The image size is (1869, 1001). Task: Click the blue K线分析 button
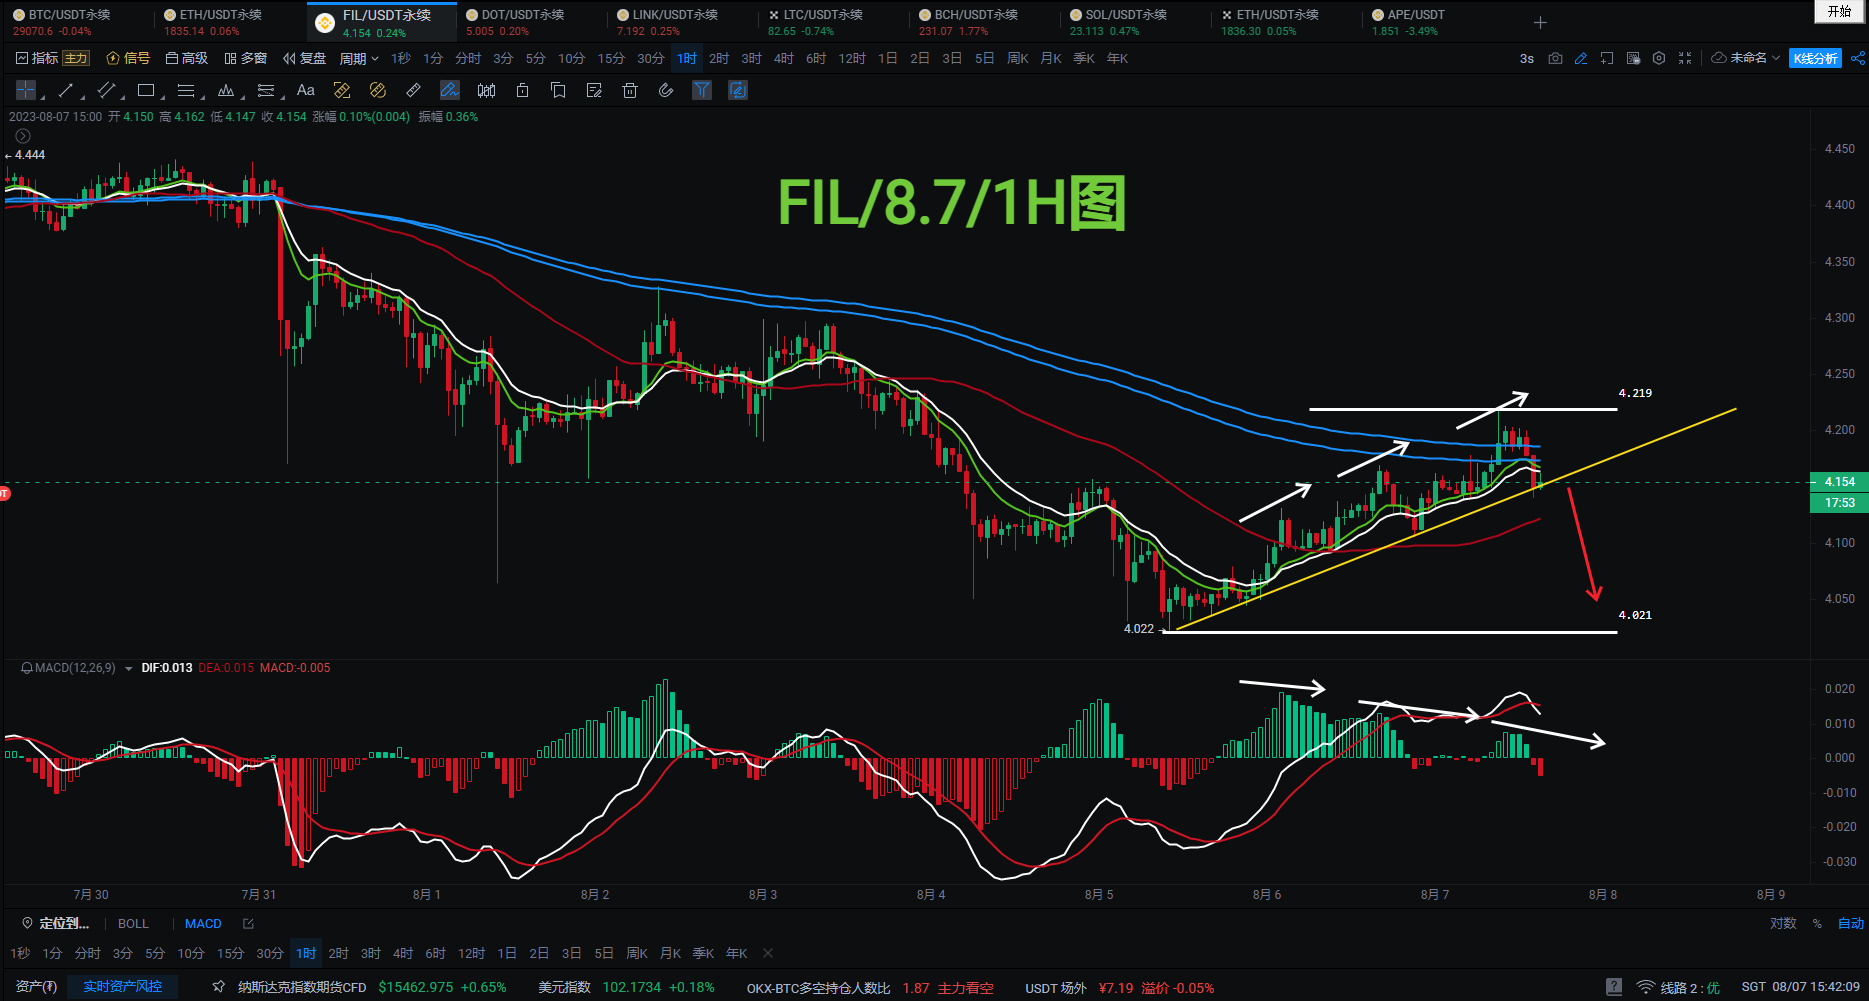1815,58
